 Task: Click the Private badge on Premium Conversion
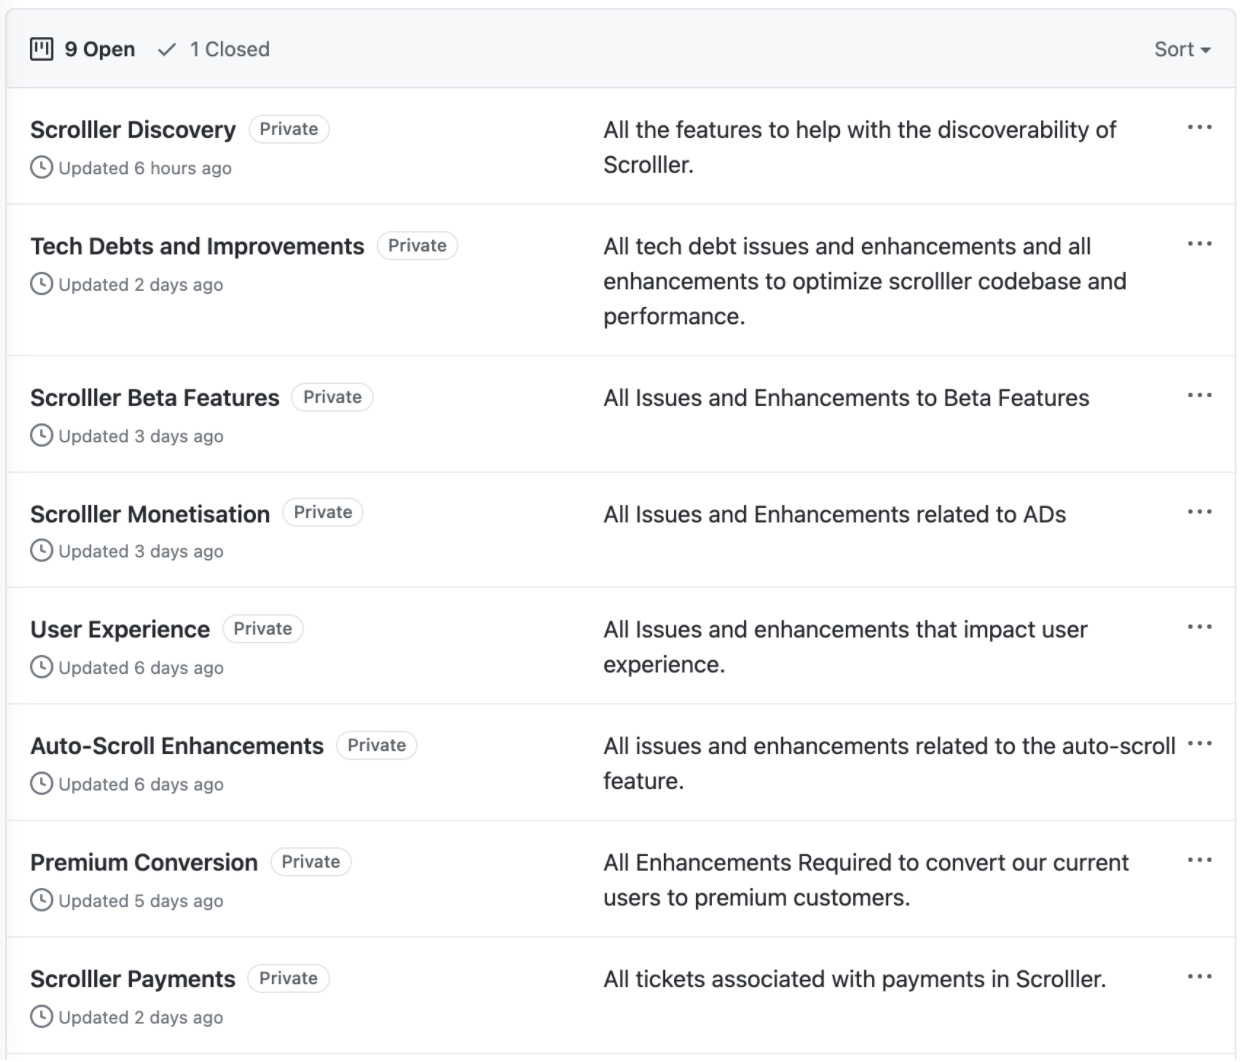tap(311, 862)
